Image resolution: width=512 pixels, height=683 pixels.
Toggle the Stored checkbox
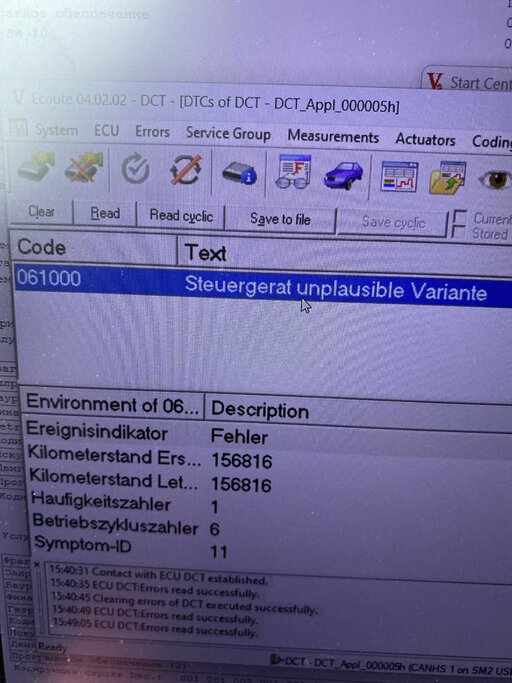[x=458, y=232]
